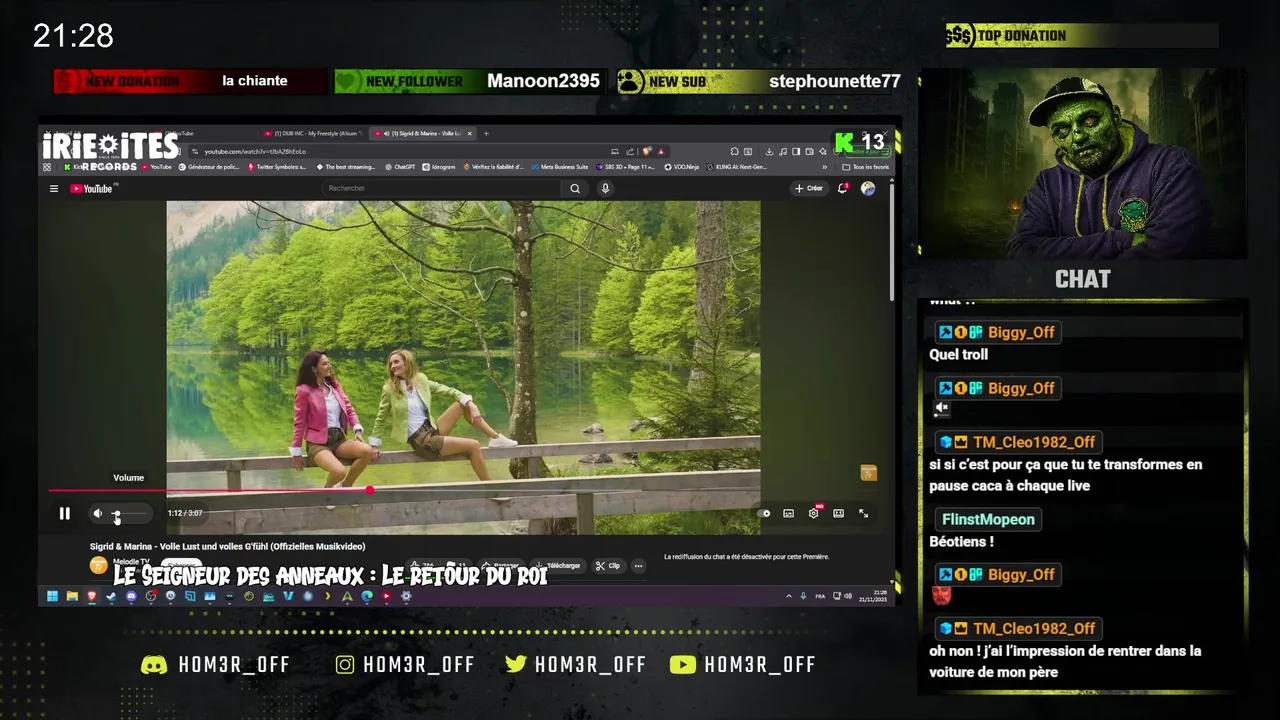1280x720 pixels.
Task: Enter fullscreen in the YouTube player
Action: (x=863, y=513)
